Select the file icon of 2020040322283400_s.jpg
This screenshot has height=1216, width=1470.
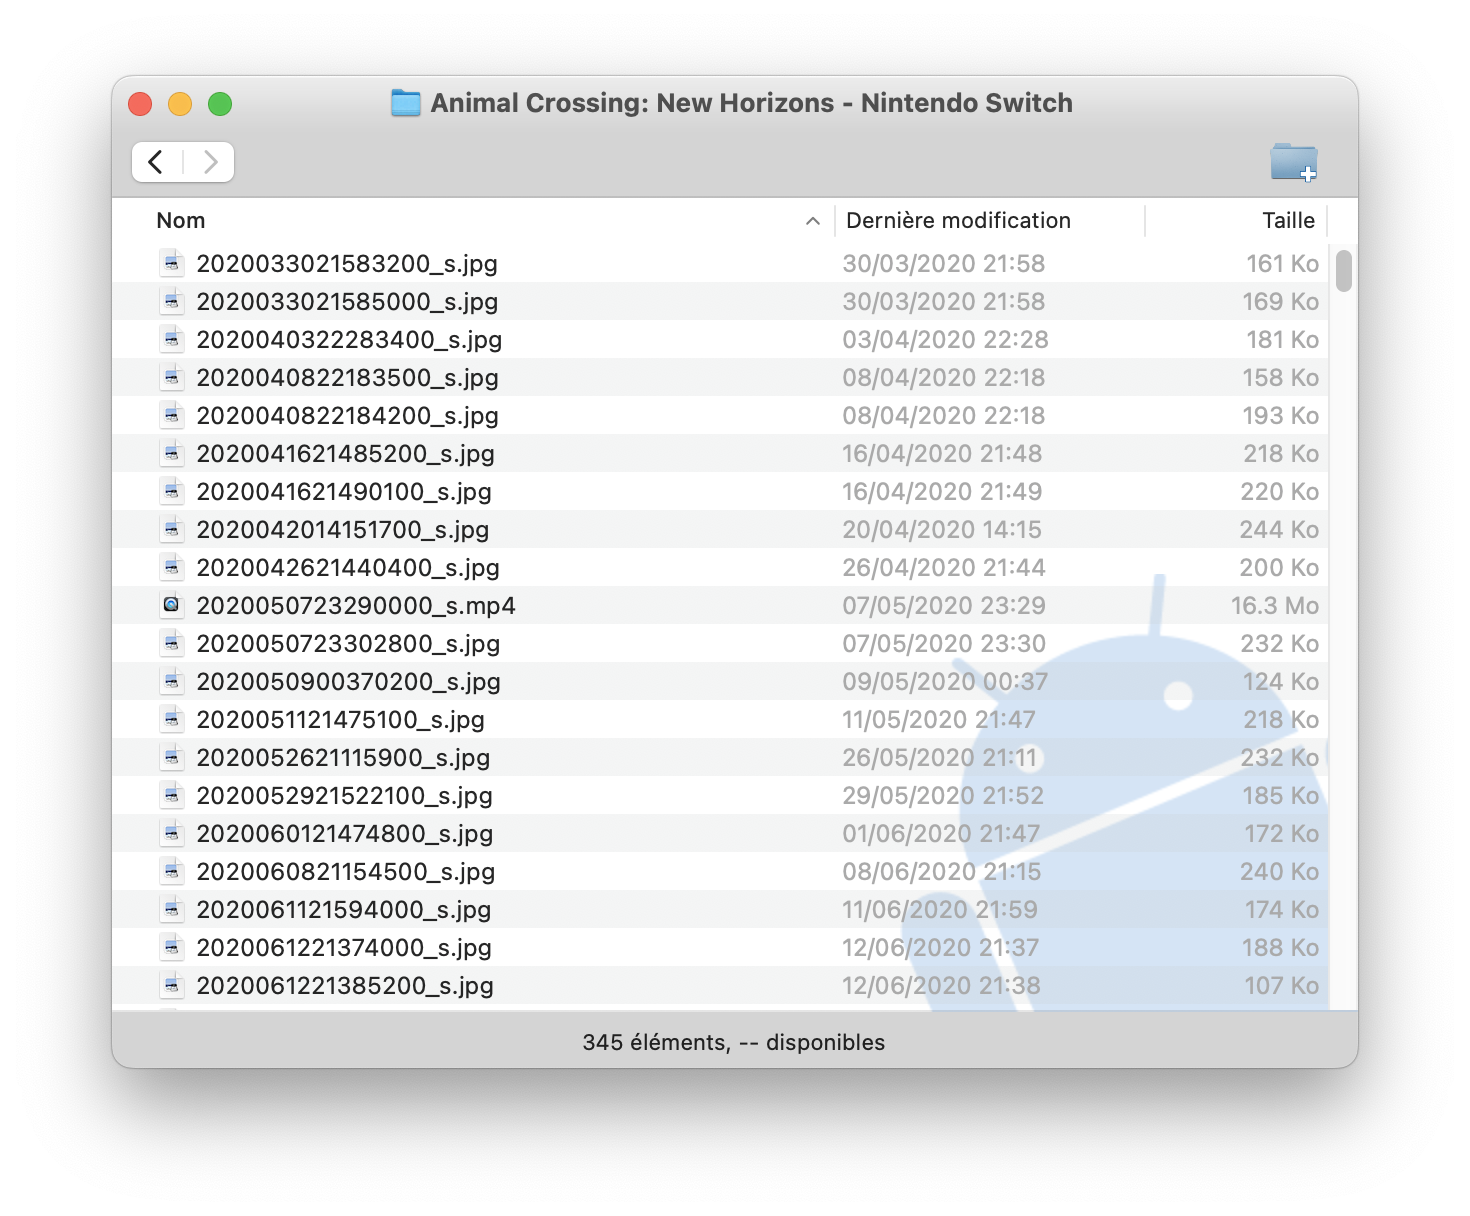click(x=172, y=339)
